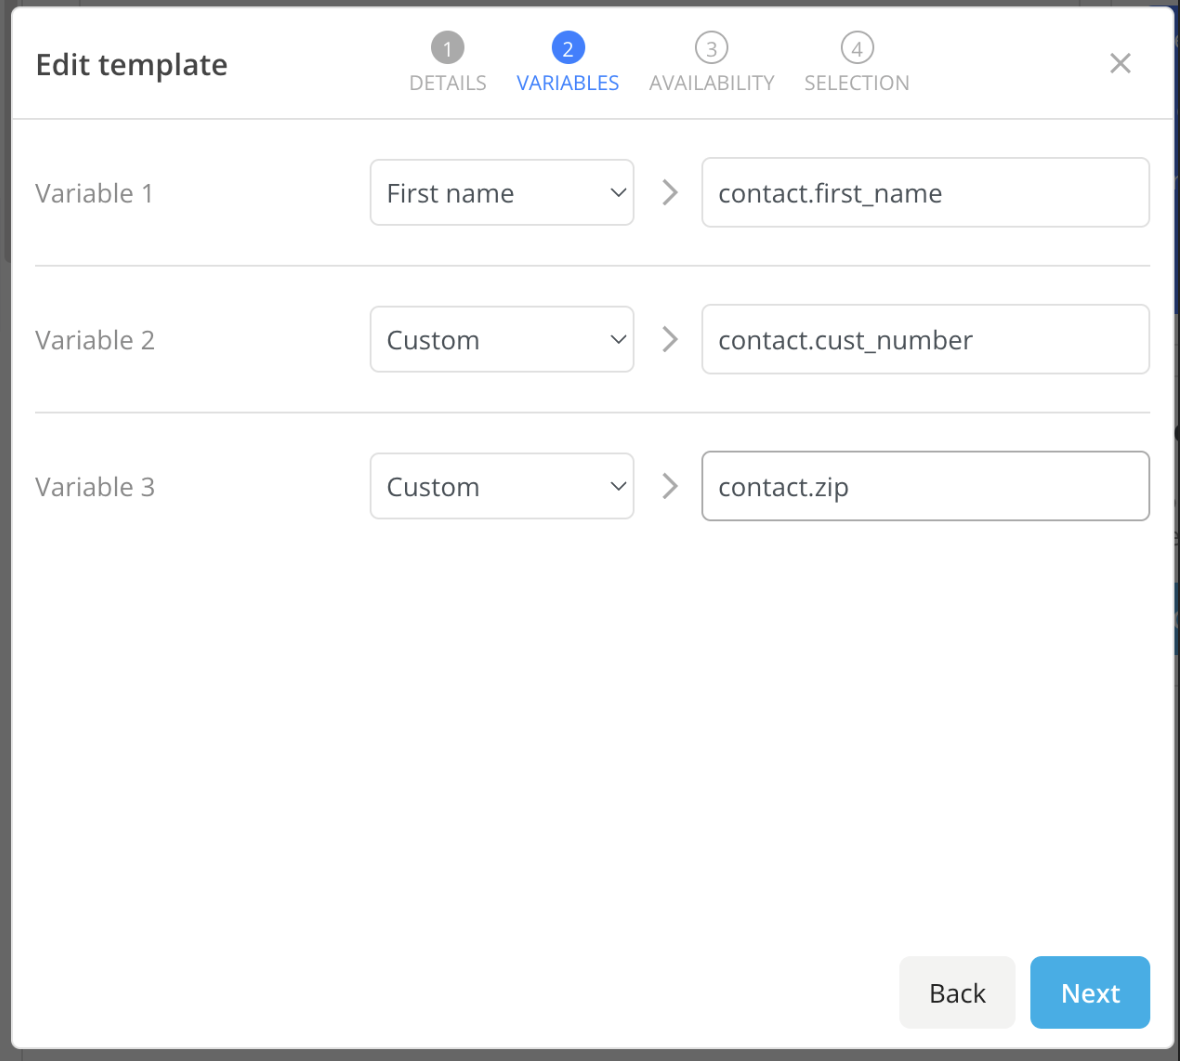Screen dimensions: 1180x1061
Task: Click the step 3 circle icon
Action: pyautogui.click(x=711, y=48)
